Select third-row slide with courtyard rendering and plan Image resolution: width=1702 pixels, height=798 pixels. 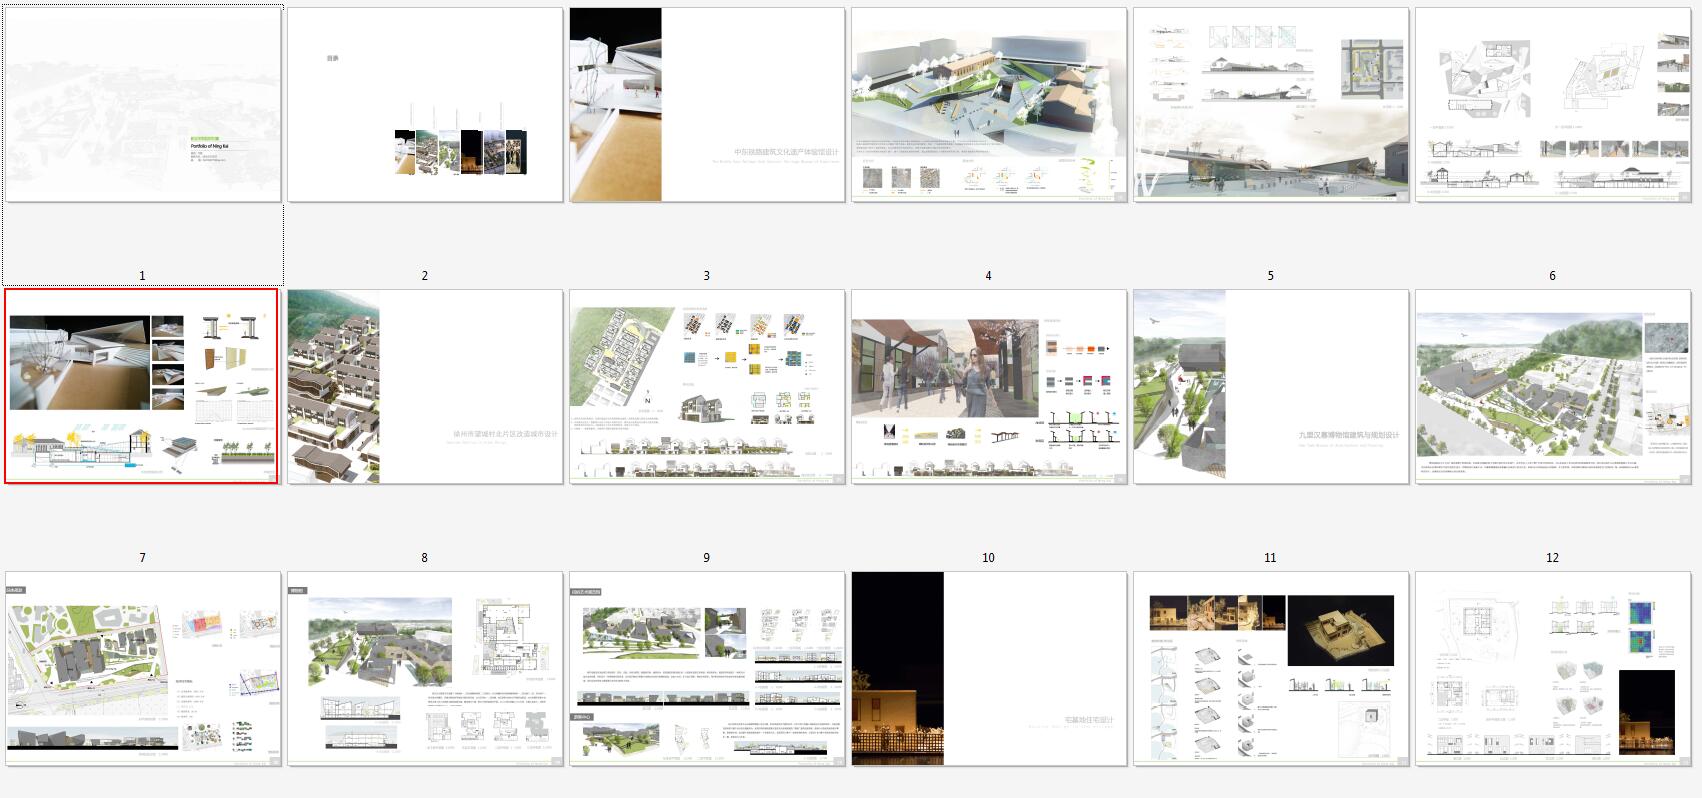coord(425,669)
